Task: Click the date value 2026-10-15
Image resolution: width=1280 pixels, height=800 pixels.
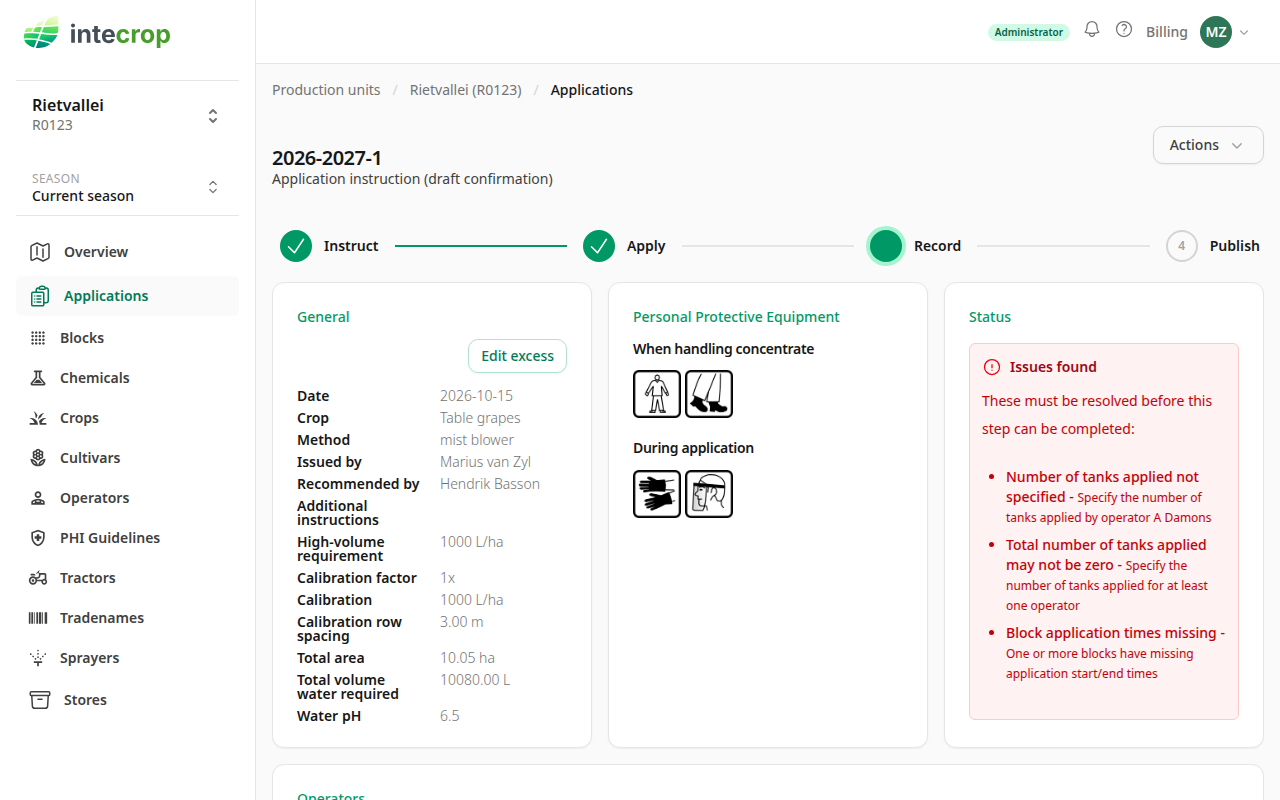Action: click(x=476, y=396)
